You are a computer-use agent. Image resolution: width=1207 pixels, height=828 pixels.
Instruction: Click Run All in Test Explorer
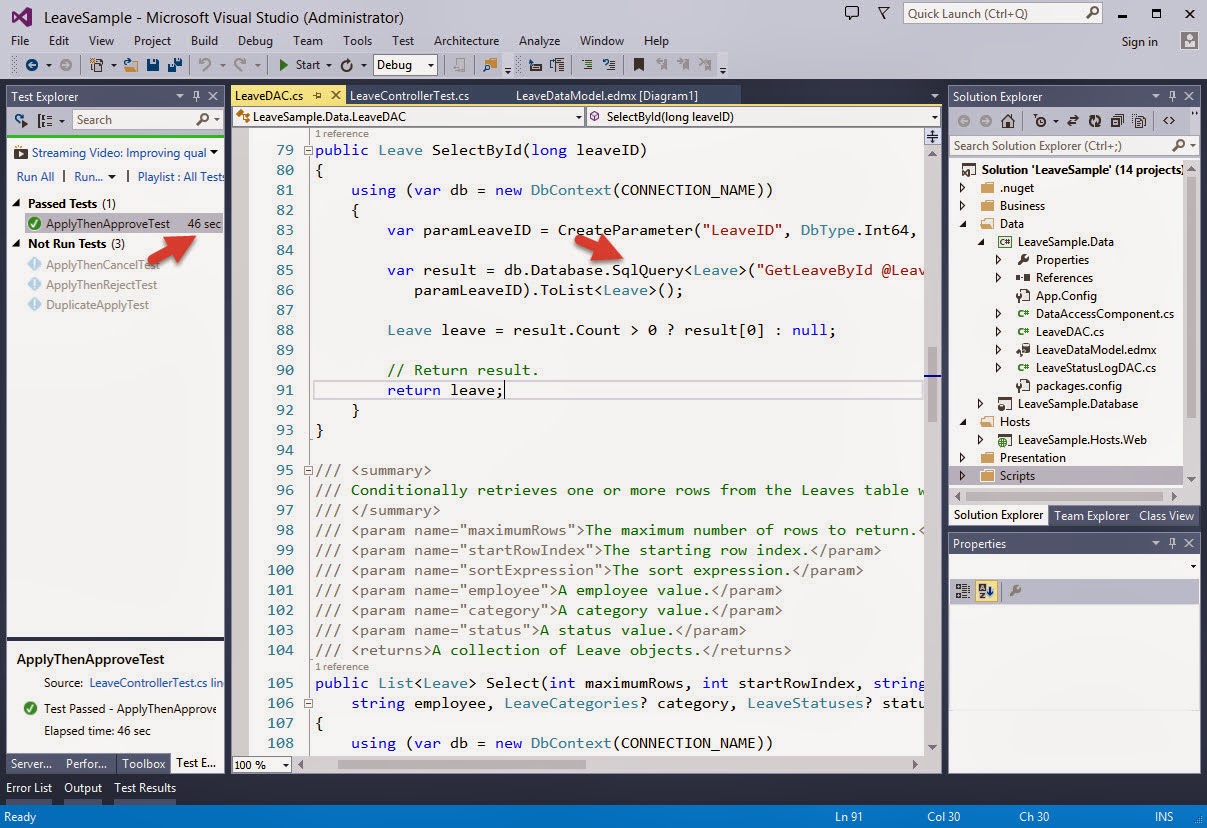[35, 176]
